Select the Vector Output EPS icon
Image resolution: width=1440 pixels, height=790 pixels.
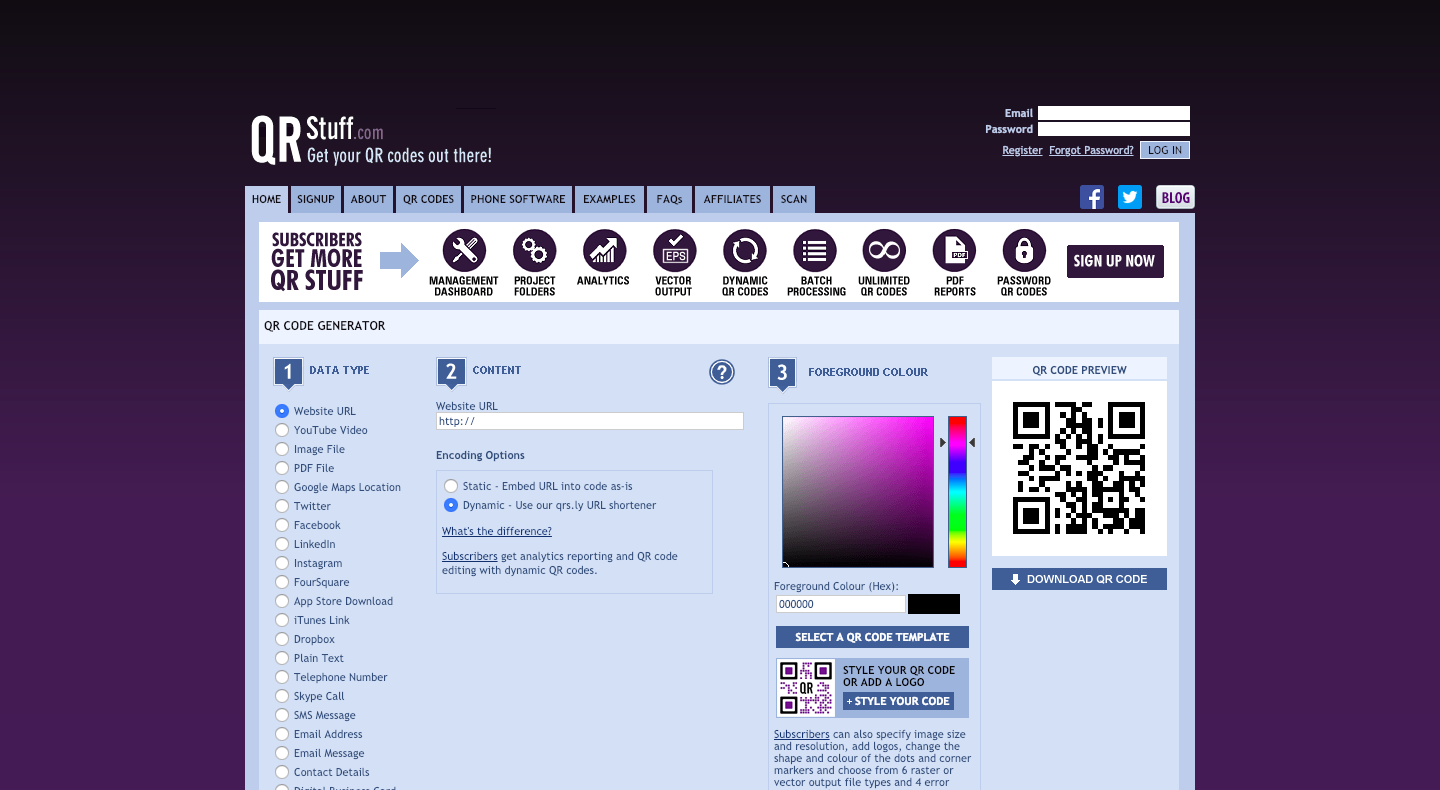[x=674, y=251]
